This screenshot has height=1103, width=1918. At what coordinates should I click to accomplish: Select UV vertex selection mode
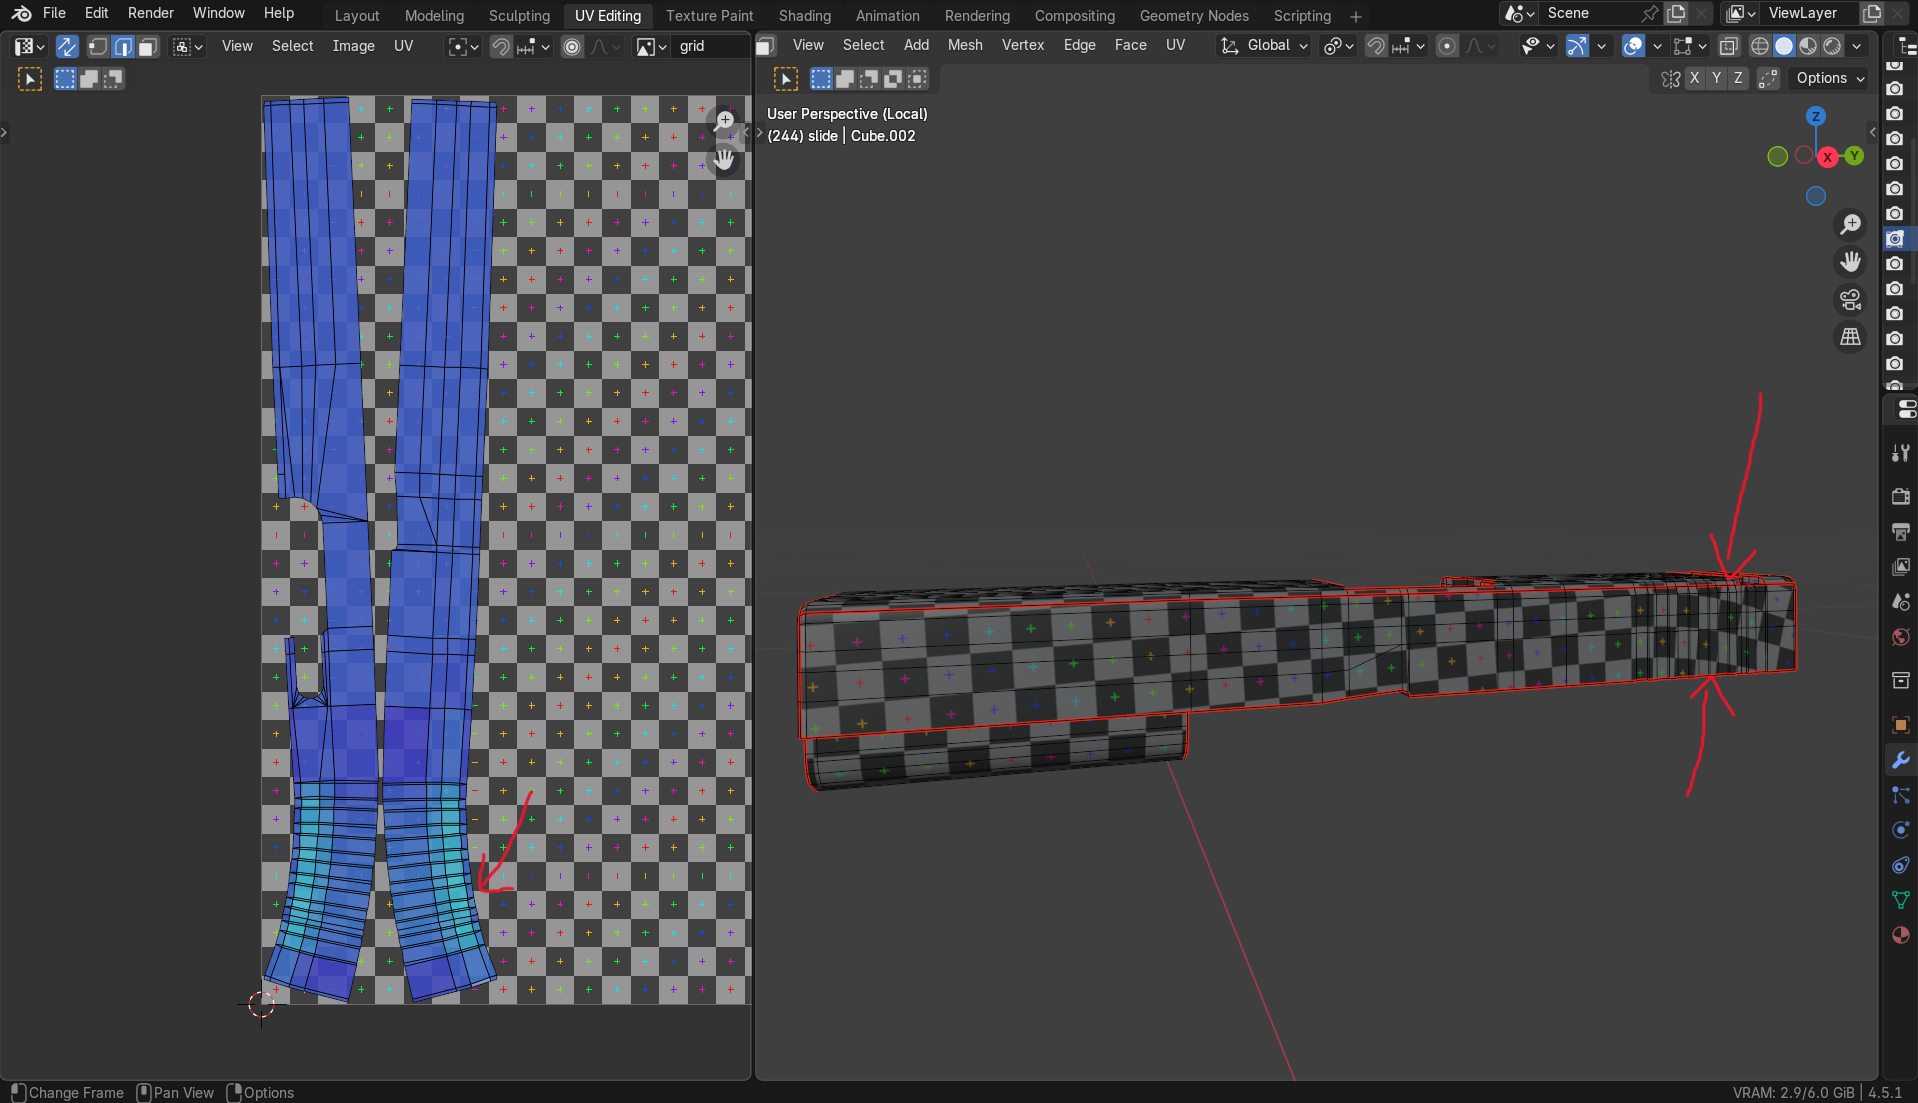point(98,46)
